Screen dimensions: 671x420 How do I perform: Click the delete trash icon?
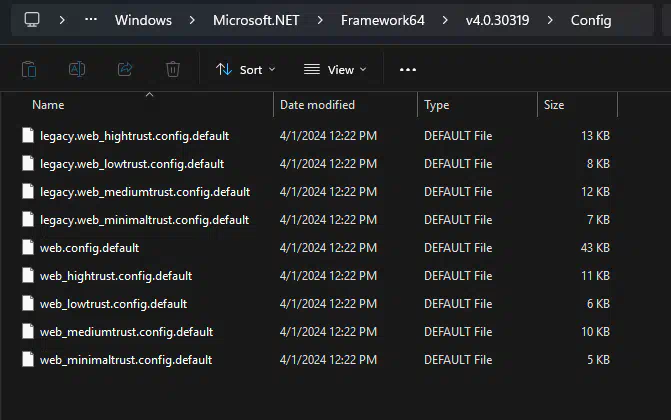click(x=173, y=69)
